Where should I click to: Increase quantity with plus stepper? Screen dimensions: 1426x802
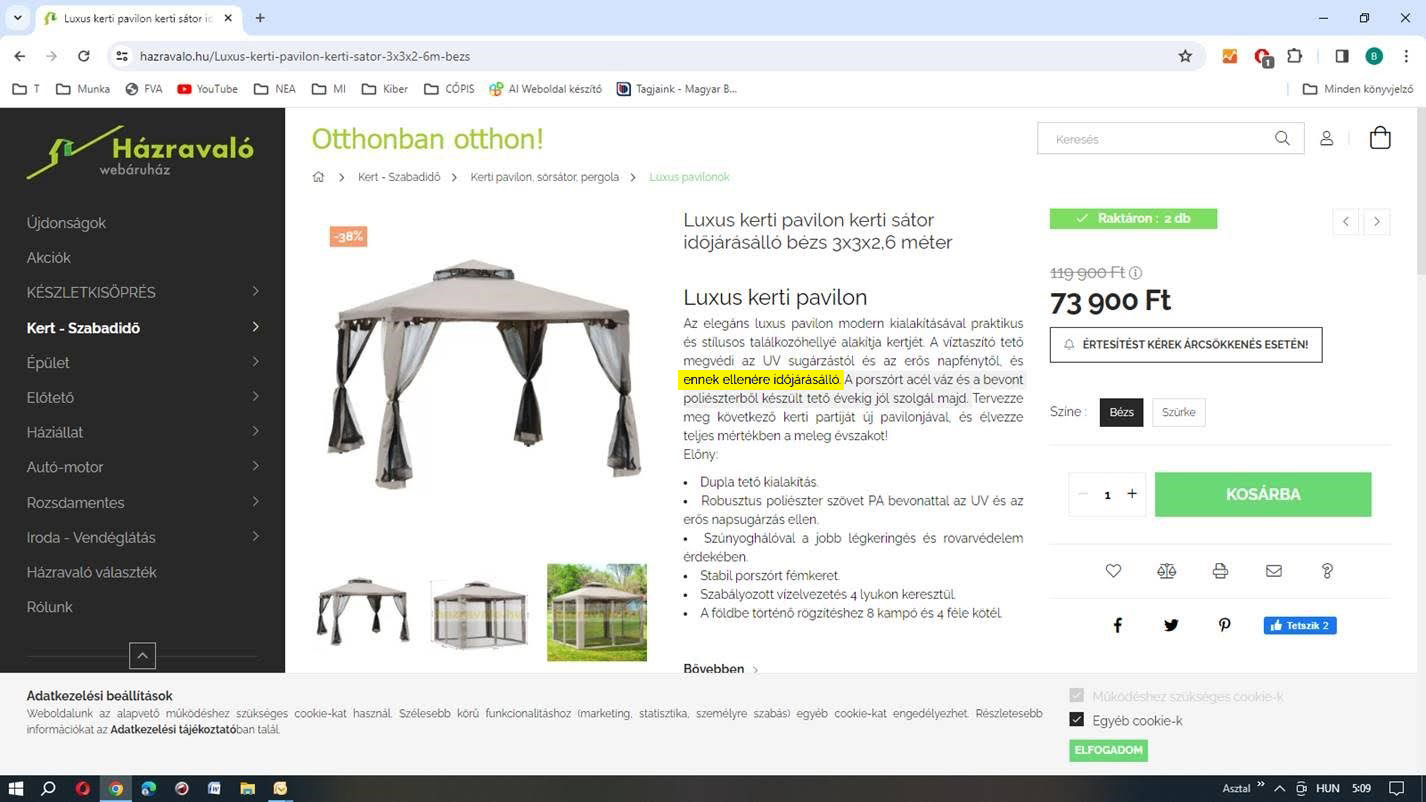(x=1132, y=494)
